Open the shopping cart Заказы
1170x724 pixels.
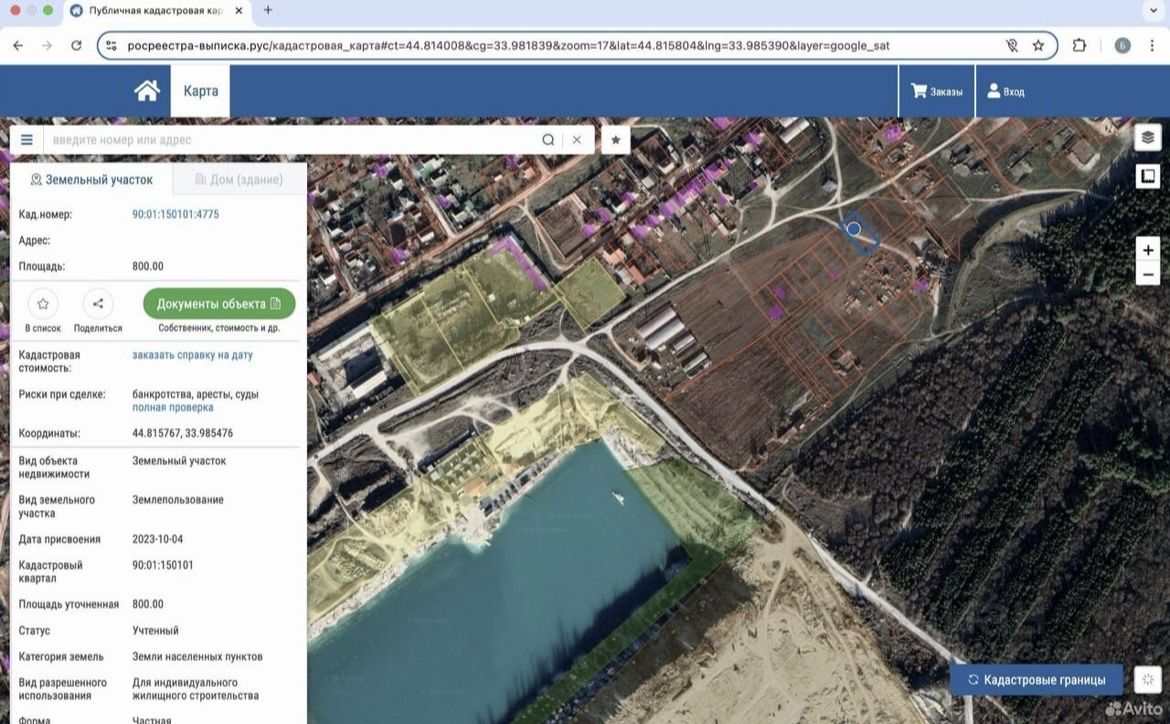pyautogui.click(x=936, y=91)
